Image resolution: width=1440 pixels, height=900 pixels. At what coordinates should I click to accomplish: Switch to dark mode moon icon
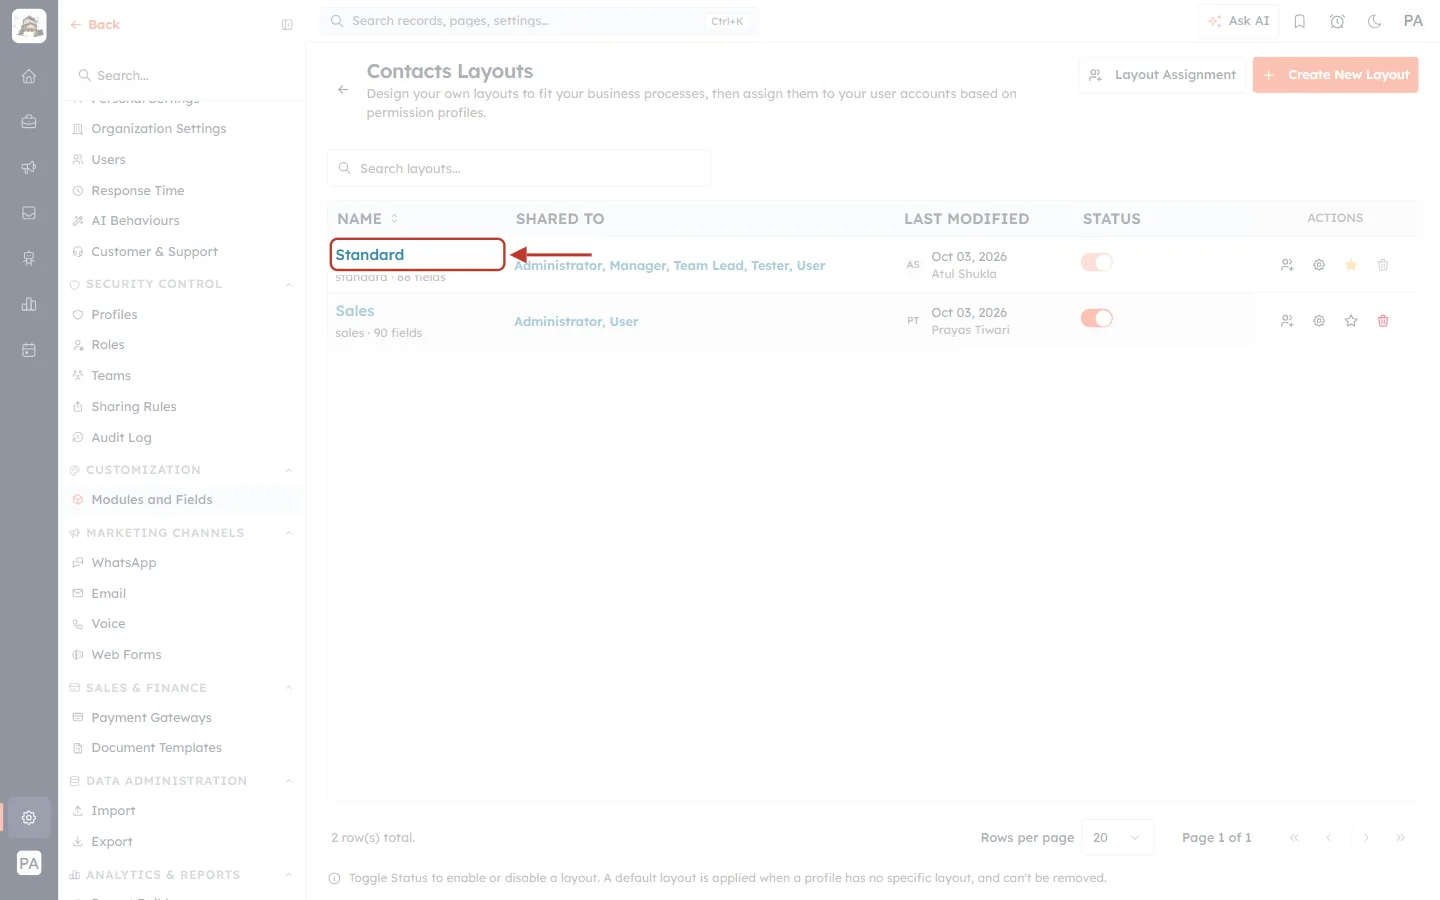click(1375, 21)
